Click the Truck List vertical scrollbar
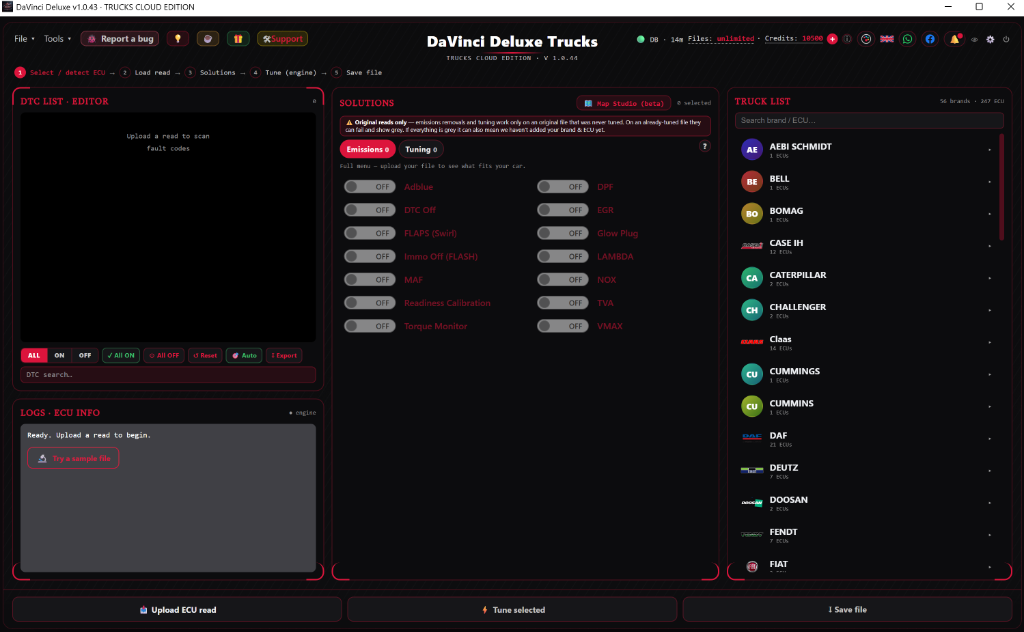This screenshot has width=1024, height=632. pyautogui.click(x=1002, y=187)
